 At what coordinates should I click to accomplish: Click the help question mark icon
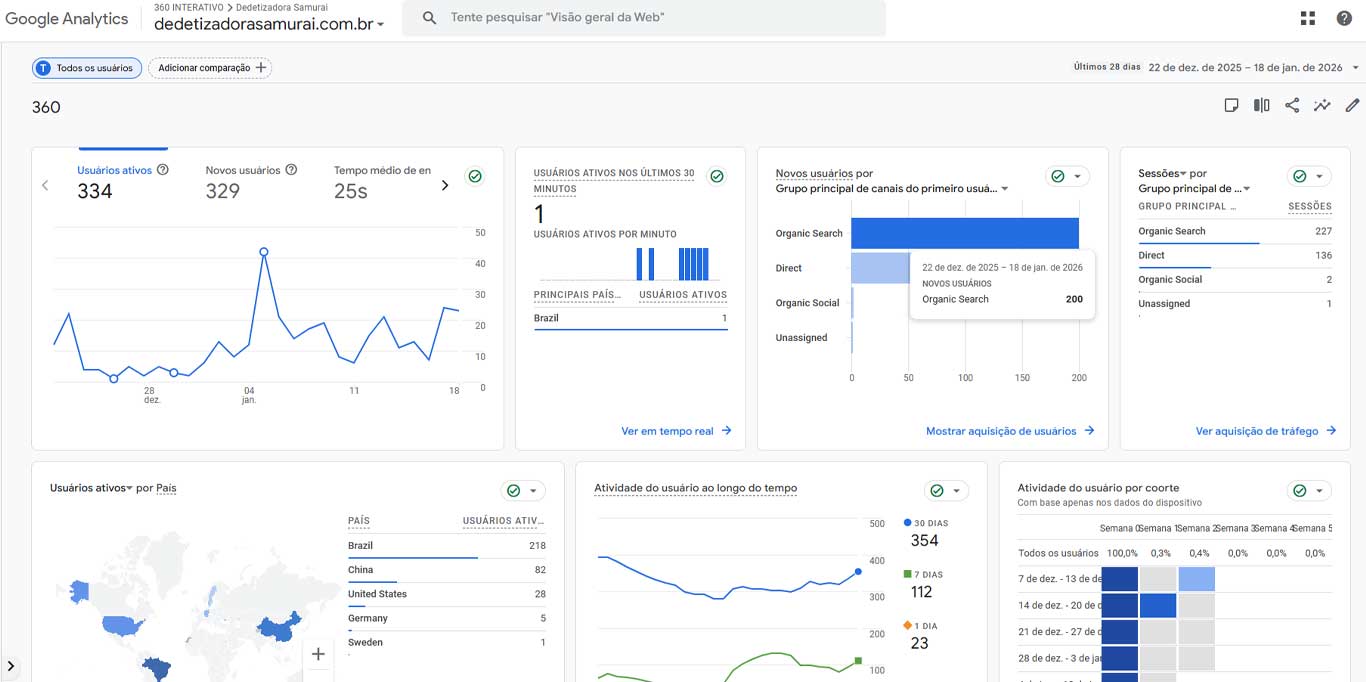(x=1344, y=18)
